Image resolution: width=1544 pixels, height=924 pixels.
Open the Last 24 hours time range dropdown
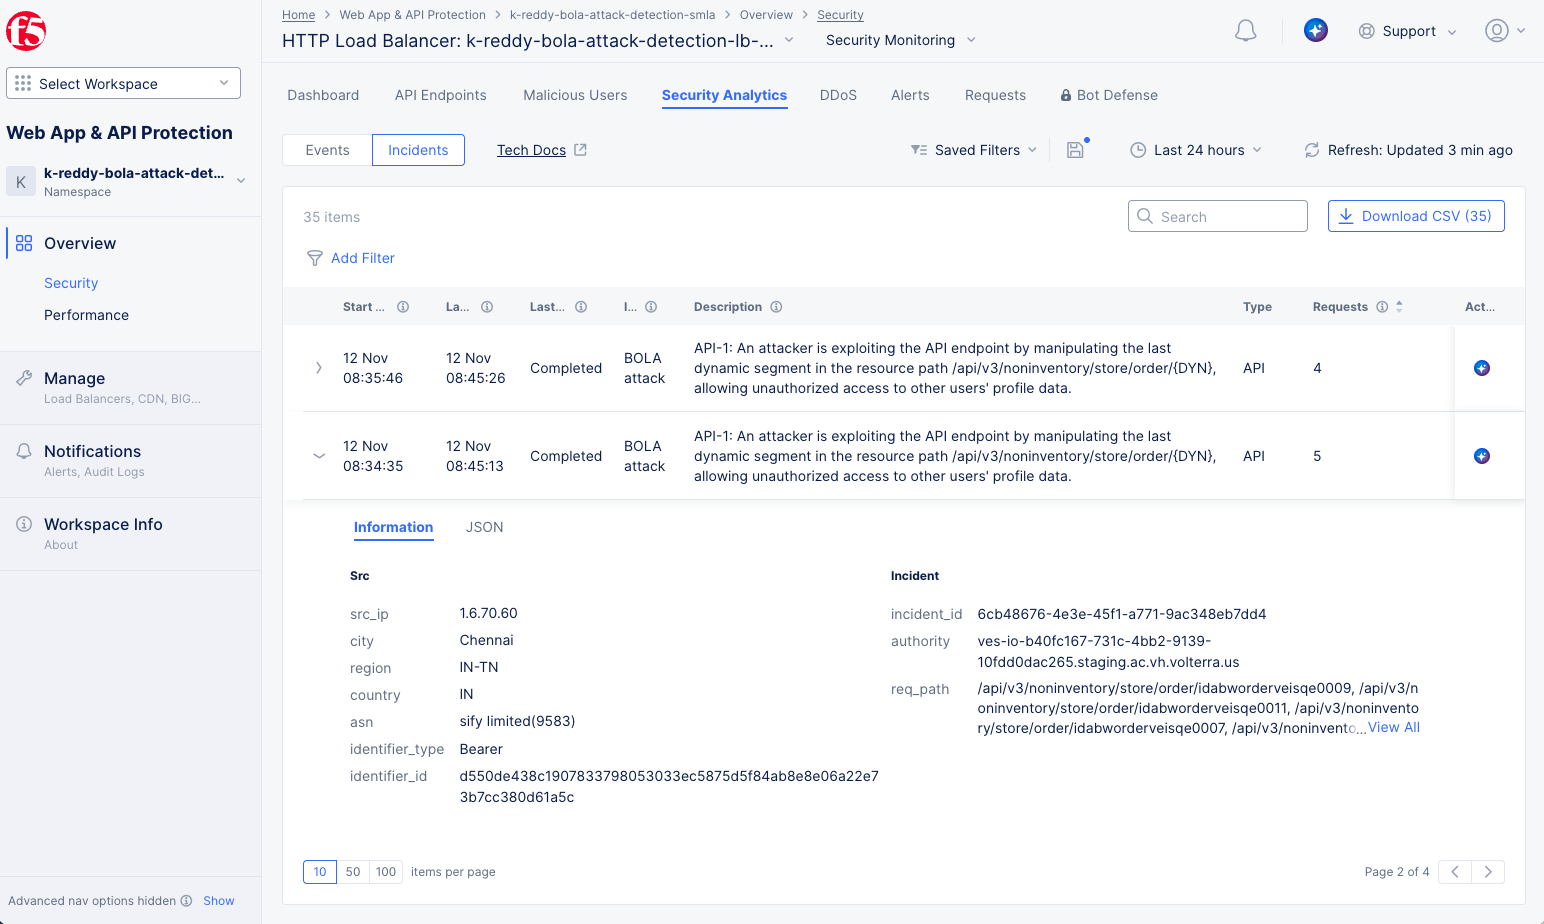point(1196,150)
